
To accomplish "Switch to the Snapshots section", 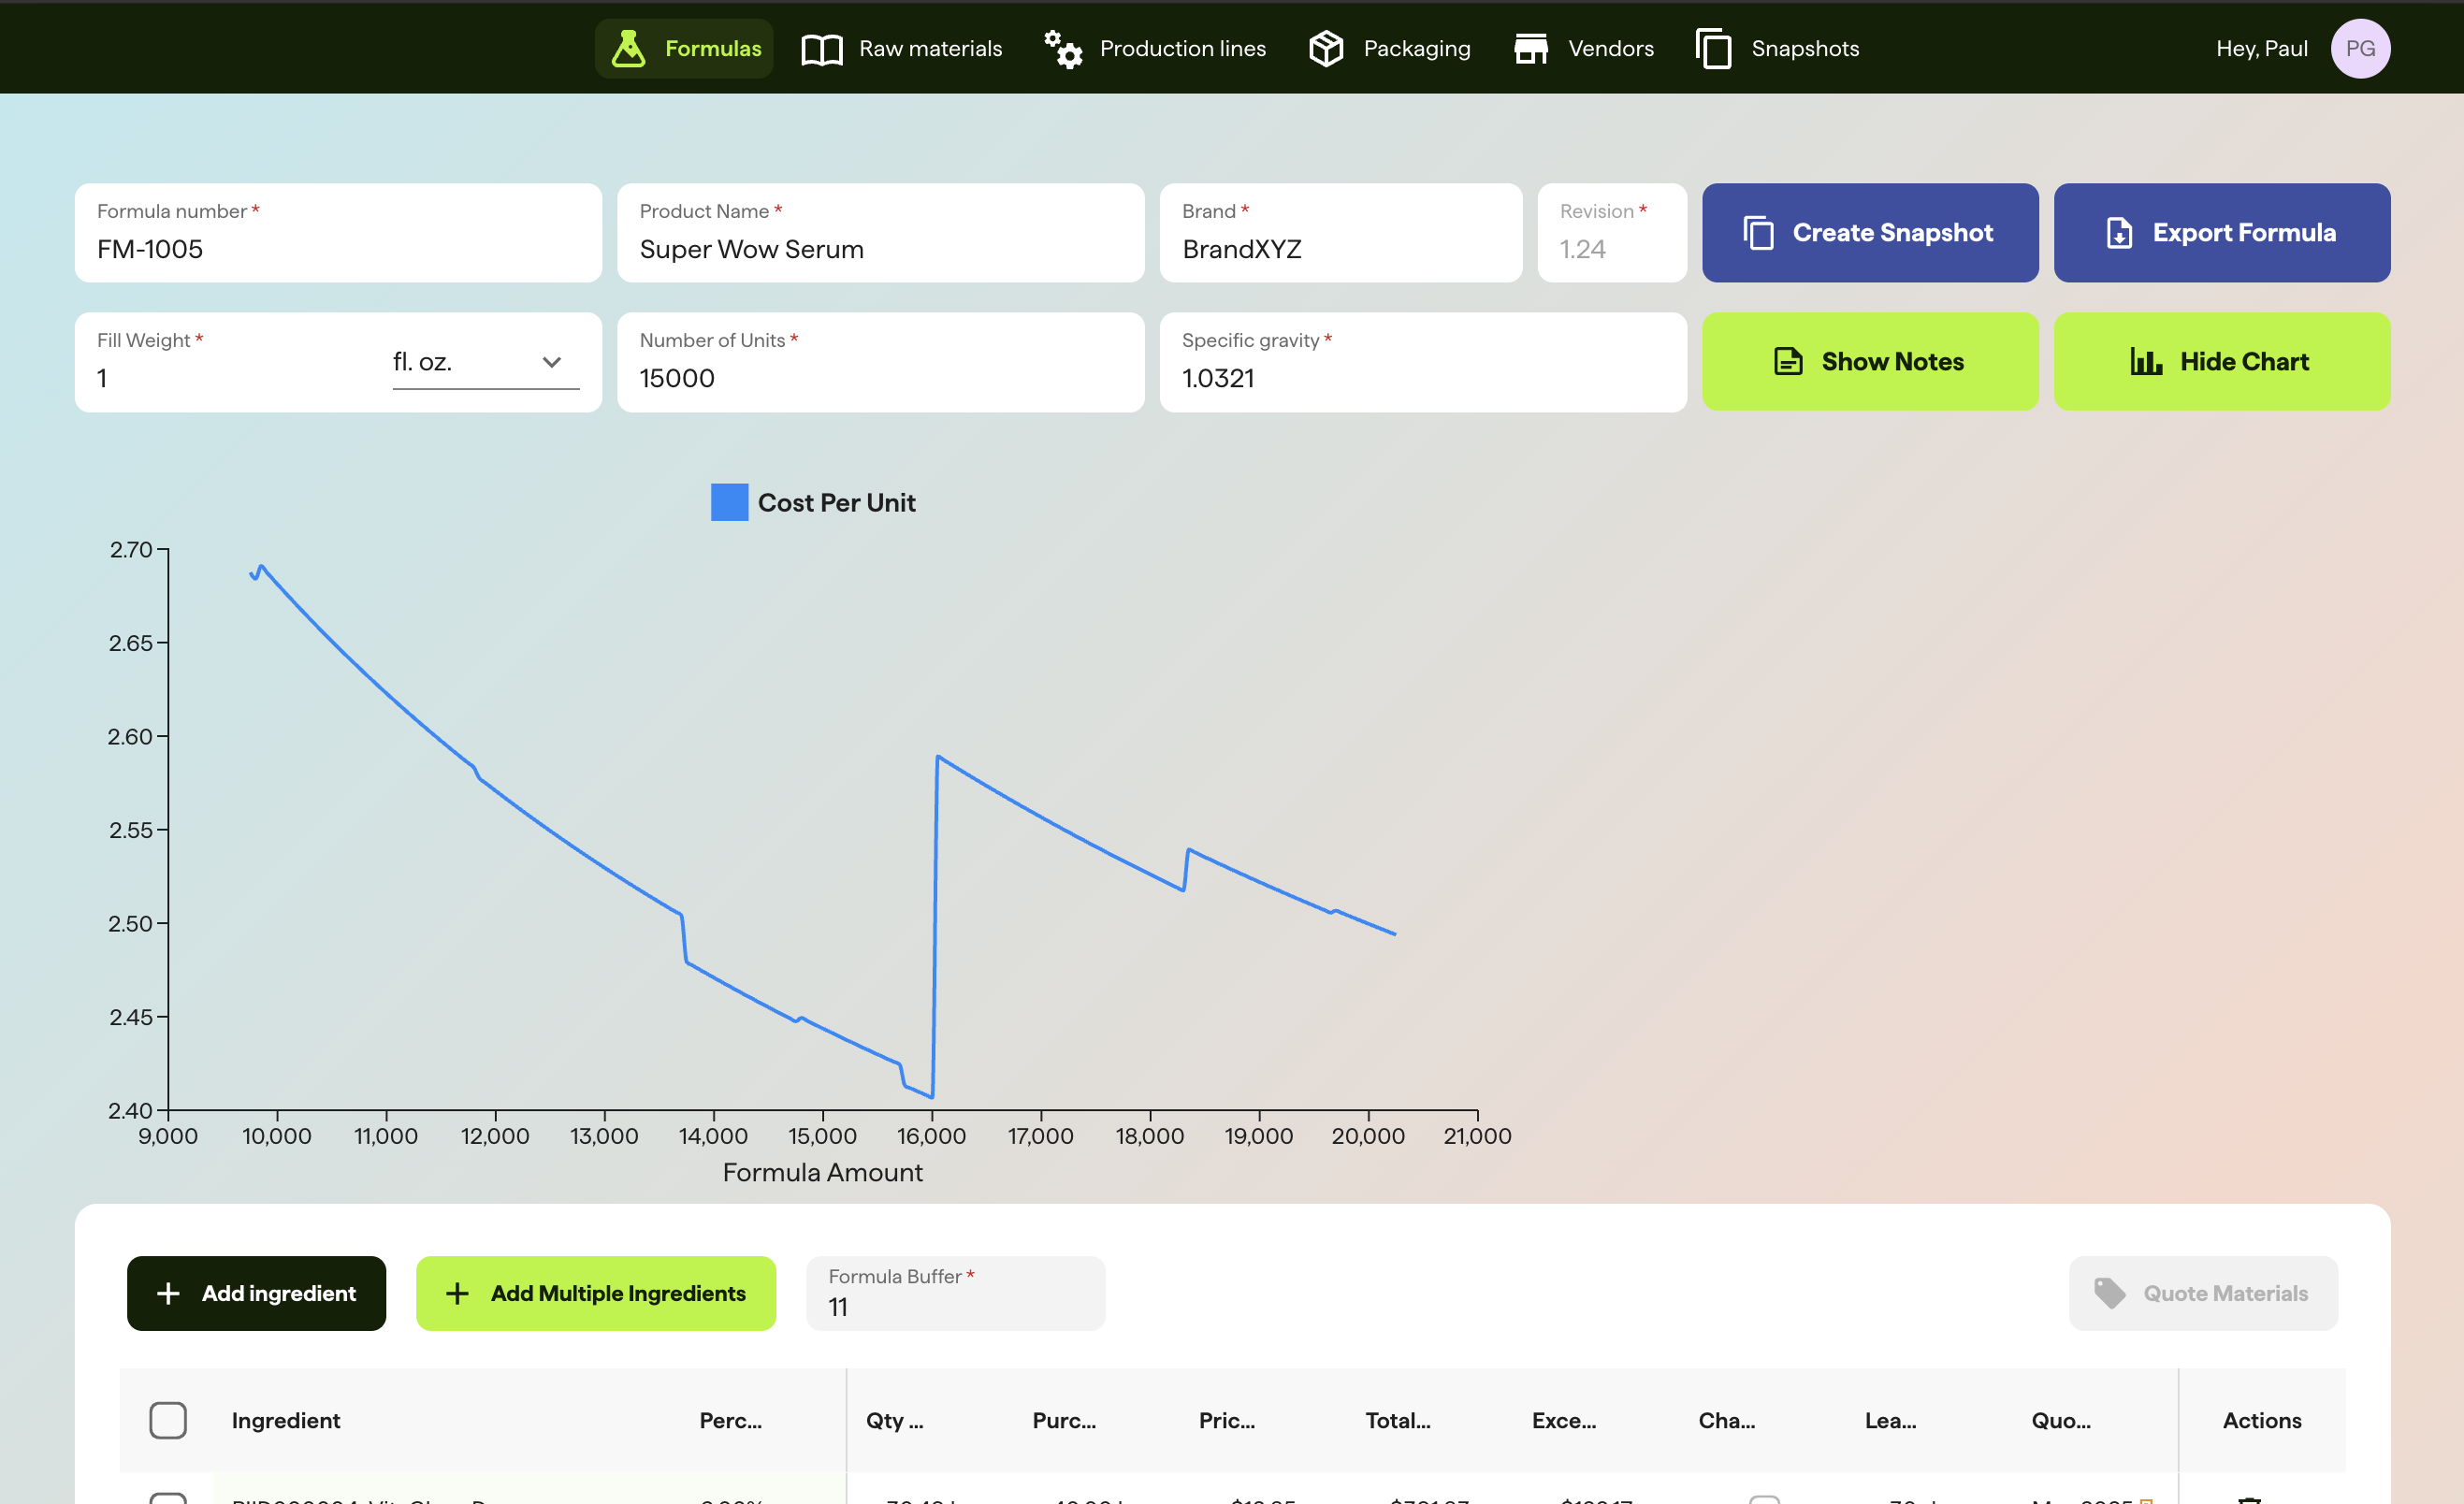I will 1804,47.
